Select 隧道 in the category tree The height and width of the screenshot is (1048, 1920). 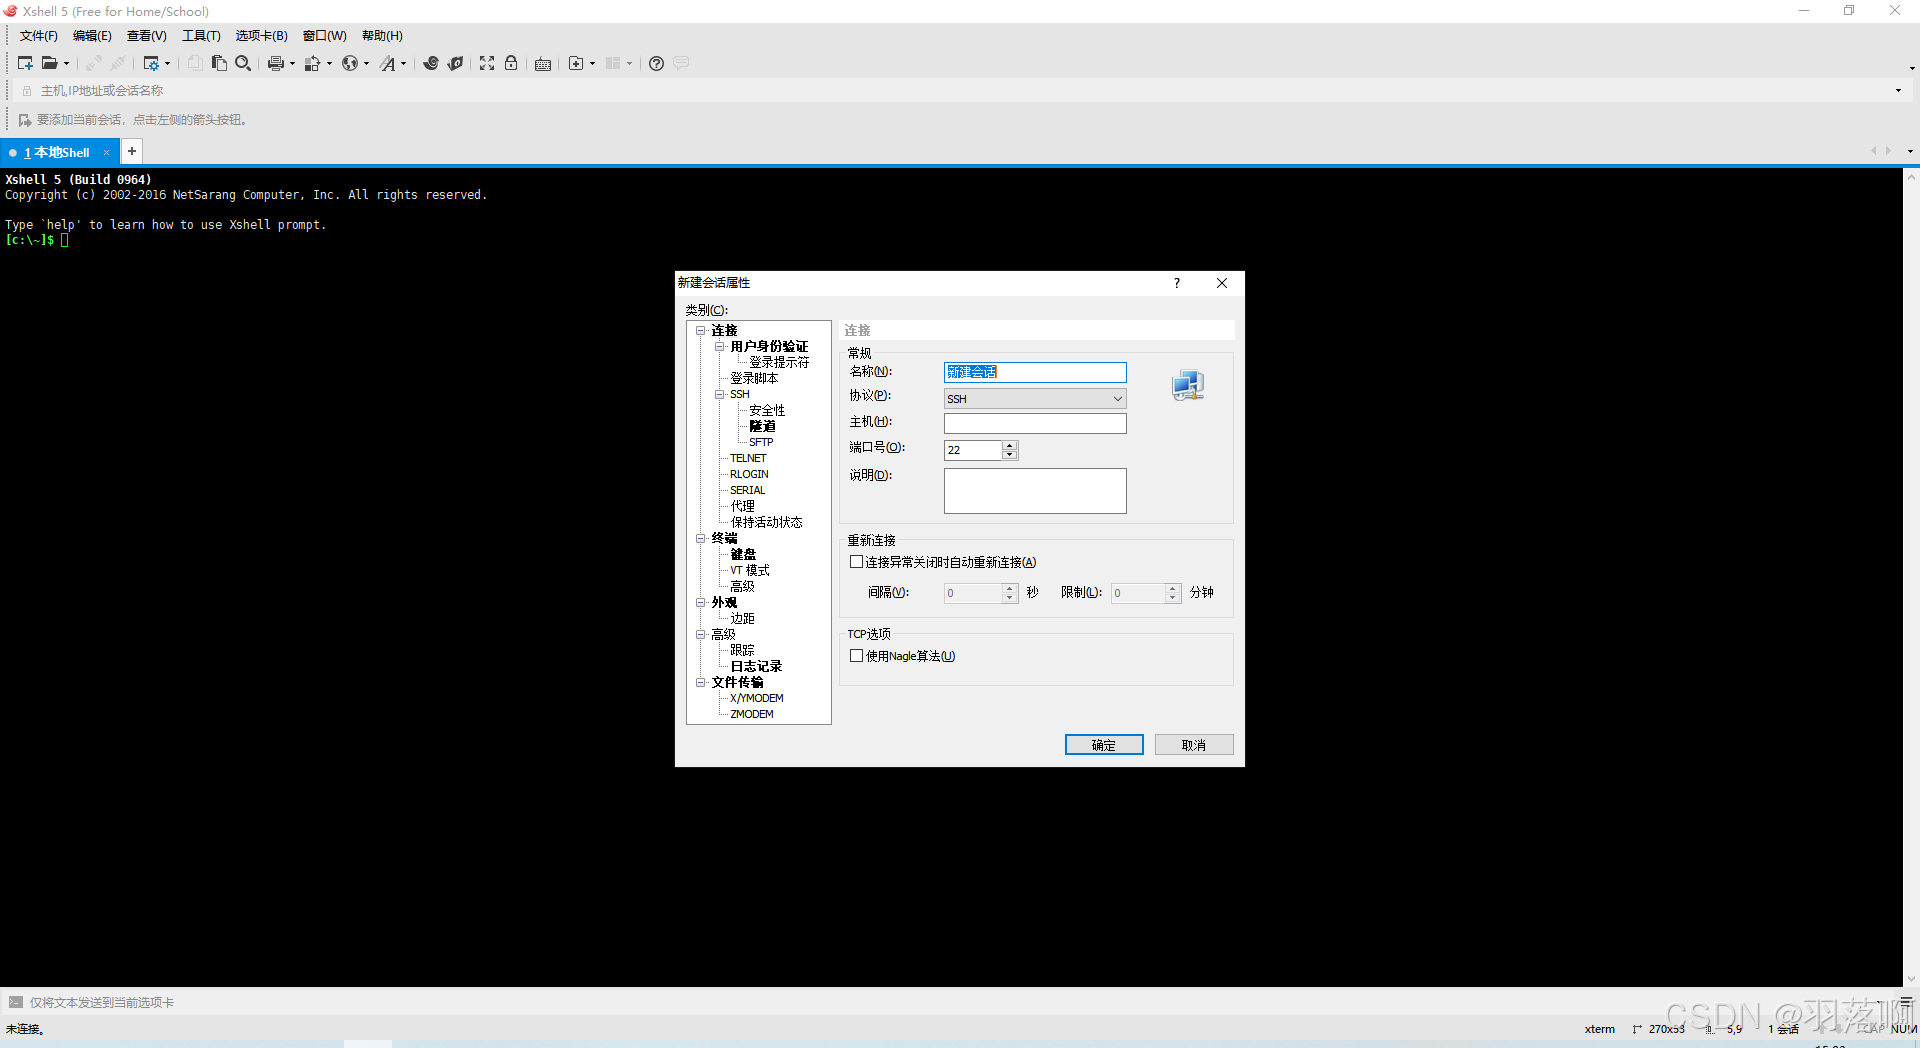click(x=762, y=426)
